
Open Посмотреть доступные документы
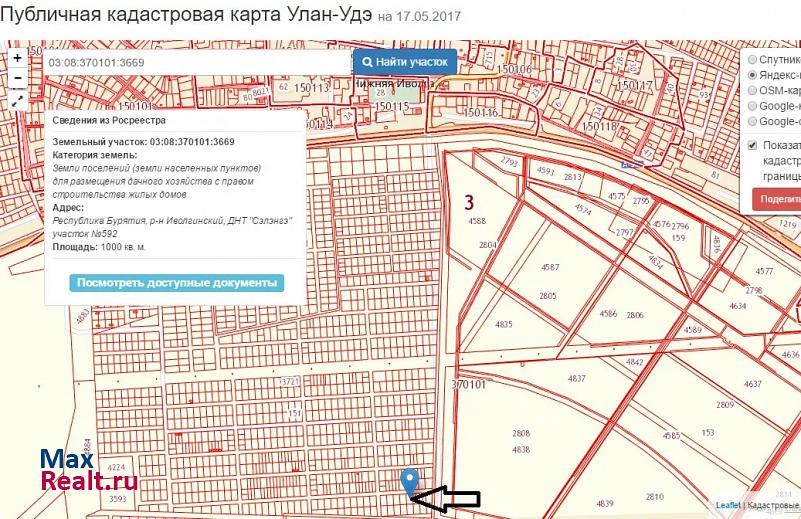coord(176,283)
